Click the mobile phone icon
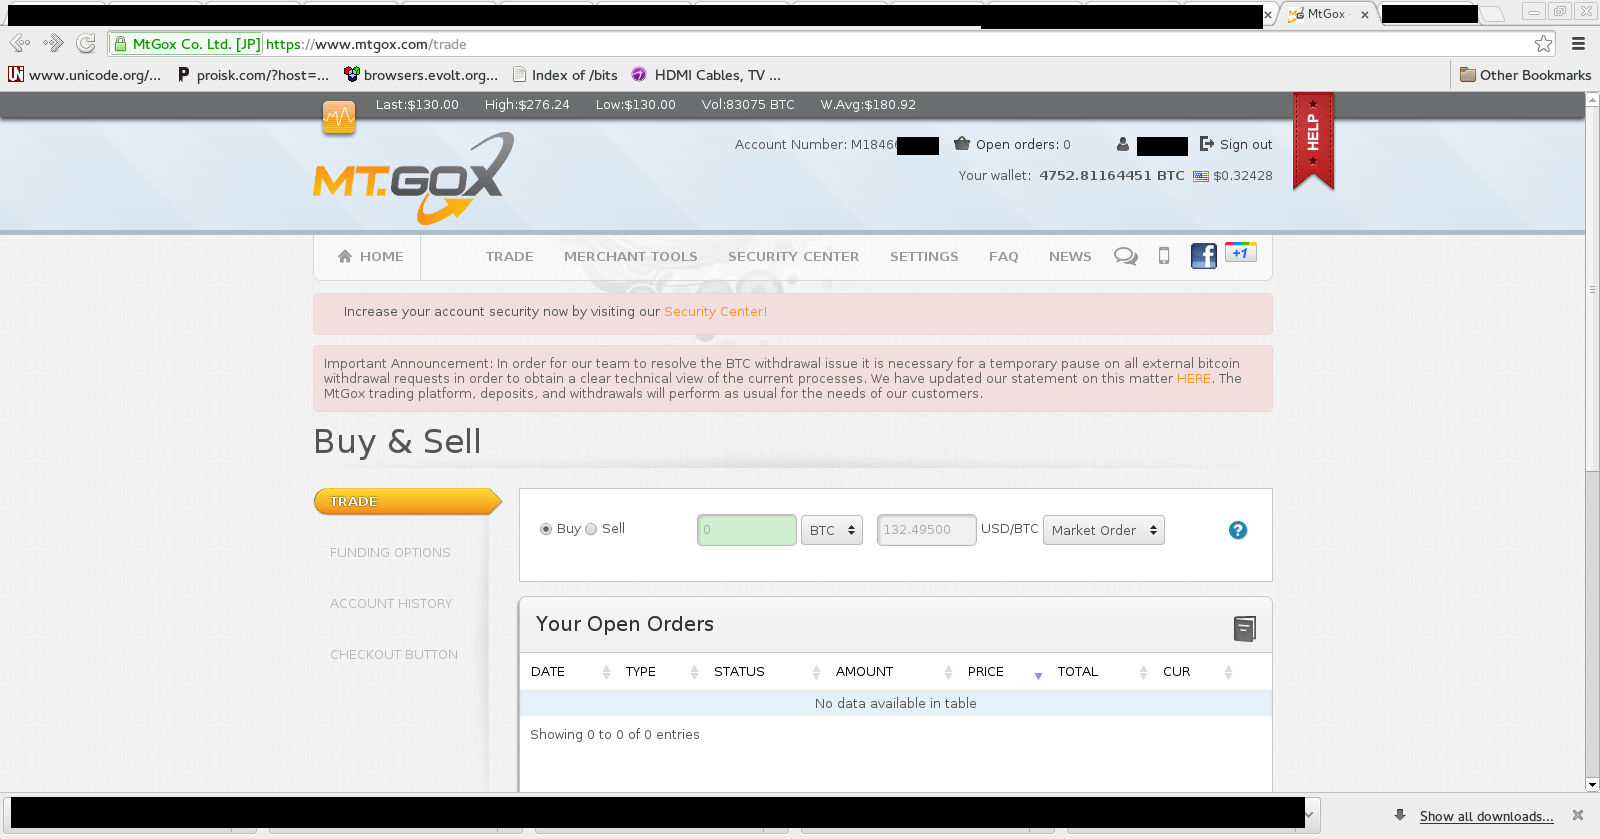This screenshot has height=839, width=1600. (1164, 256)
